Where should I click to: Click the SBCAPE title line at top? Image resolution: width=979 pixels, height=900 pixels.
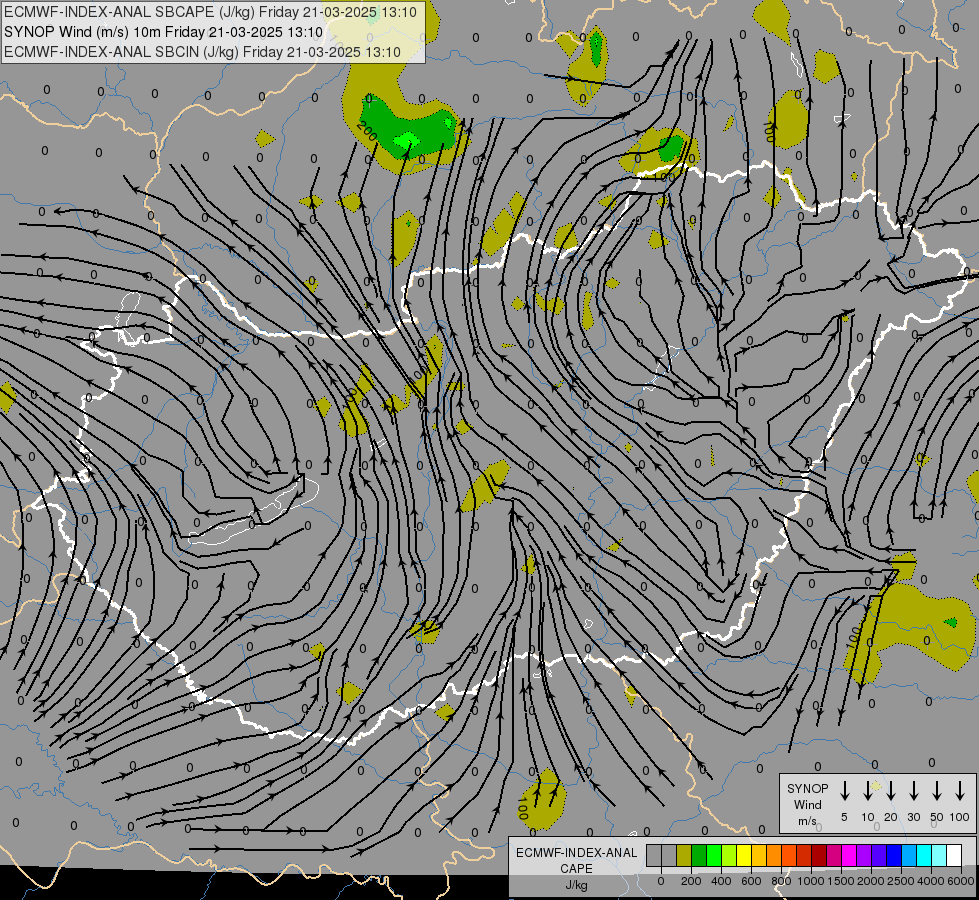point(210,12)
